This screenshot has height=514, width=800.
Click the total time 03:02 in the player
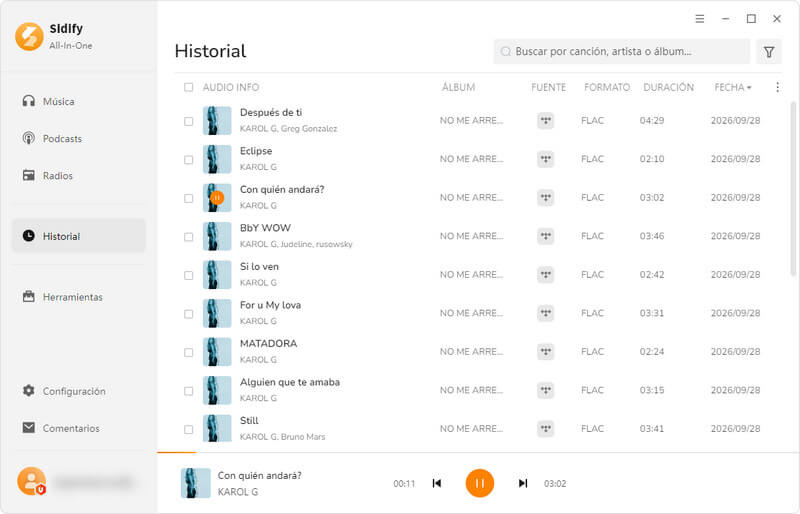(x=555, y=483)
